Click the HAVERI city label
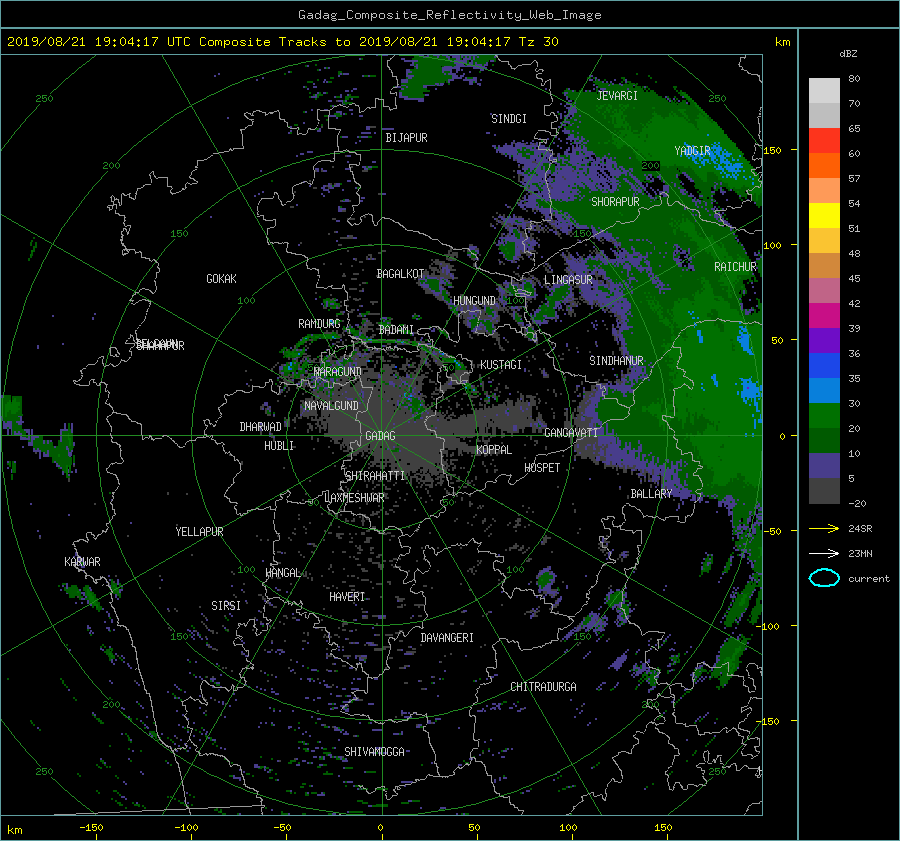 (347, 597)
